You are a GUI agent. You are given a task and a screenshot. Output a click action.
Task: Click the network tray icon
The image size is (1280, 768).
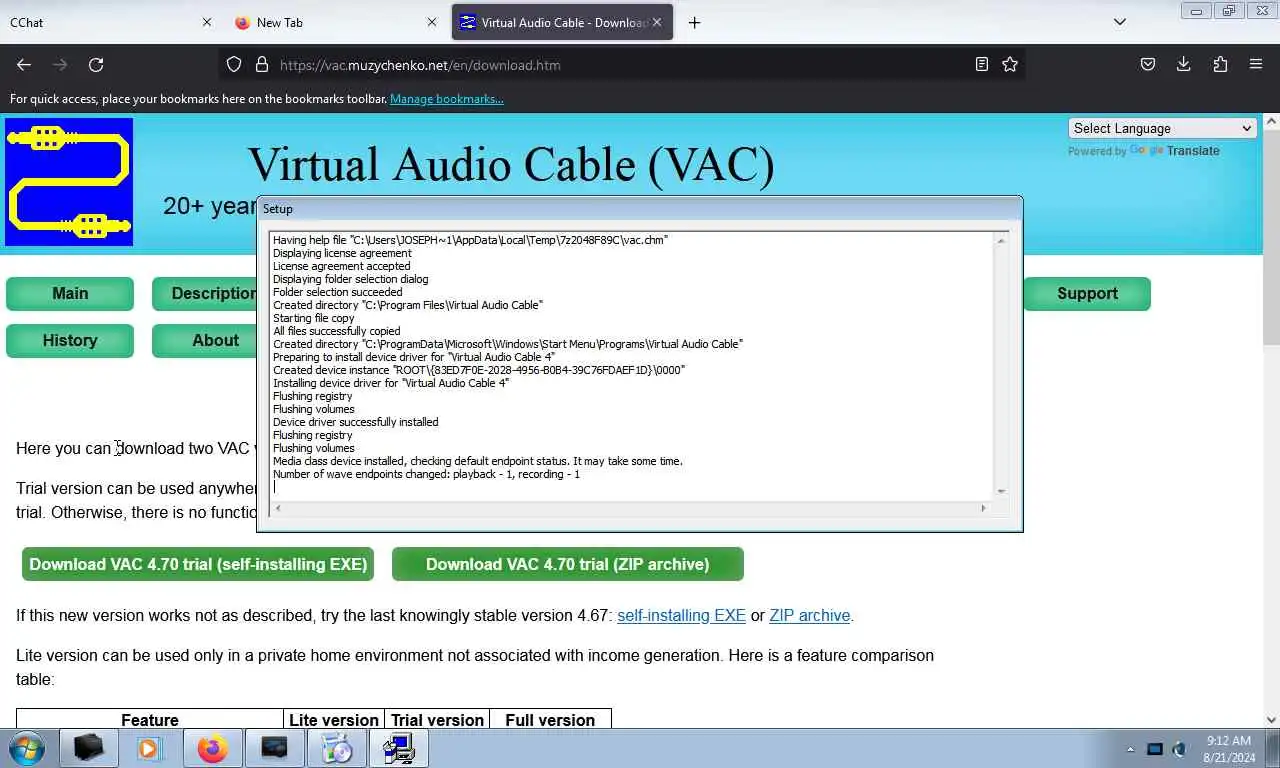point(1155,749)
